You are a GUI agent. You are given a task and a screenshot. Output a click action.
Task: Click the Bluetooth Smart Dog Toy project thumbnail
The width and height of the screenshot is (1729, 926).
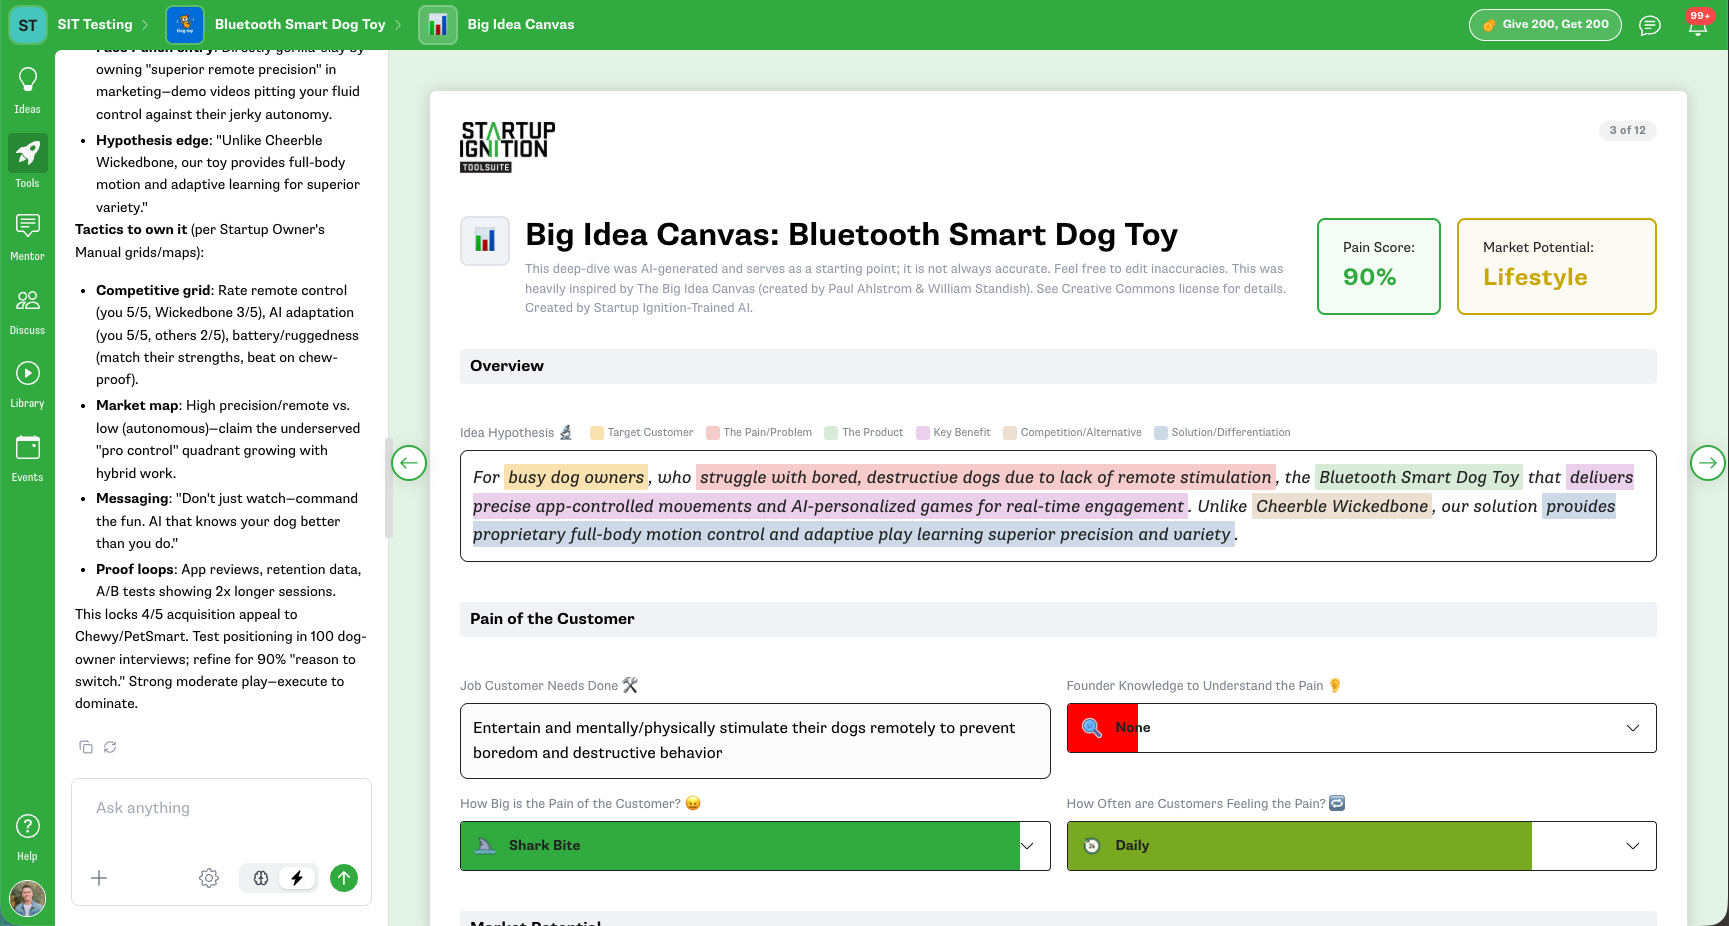click(x=185, y=25)
